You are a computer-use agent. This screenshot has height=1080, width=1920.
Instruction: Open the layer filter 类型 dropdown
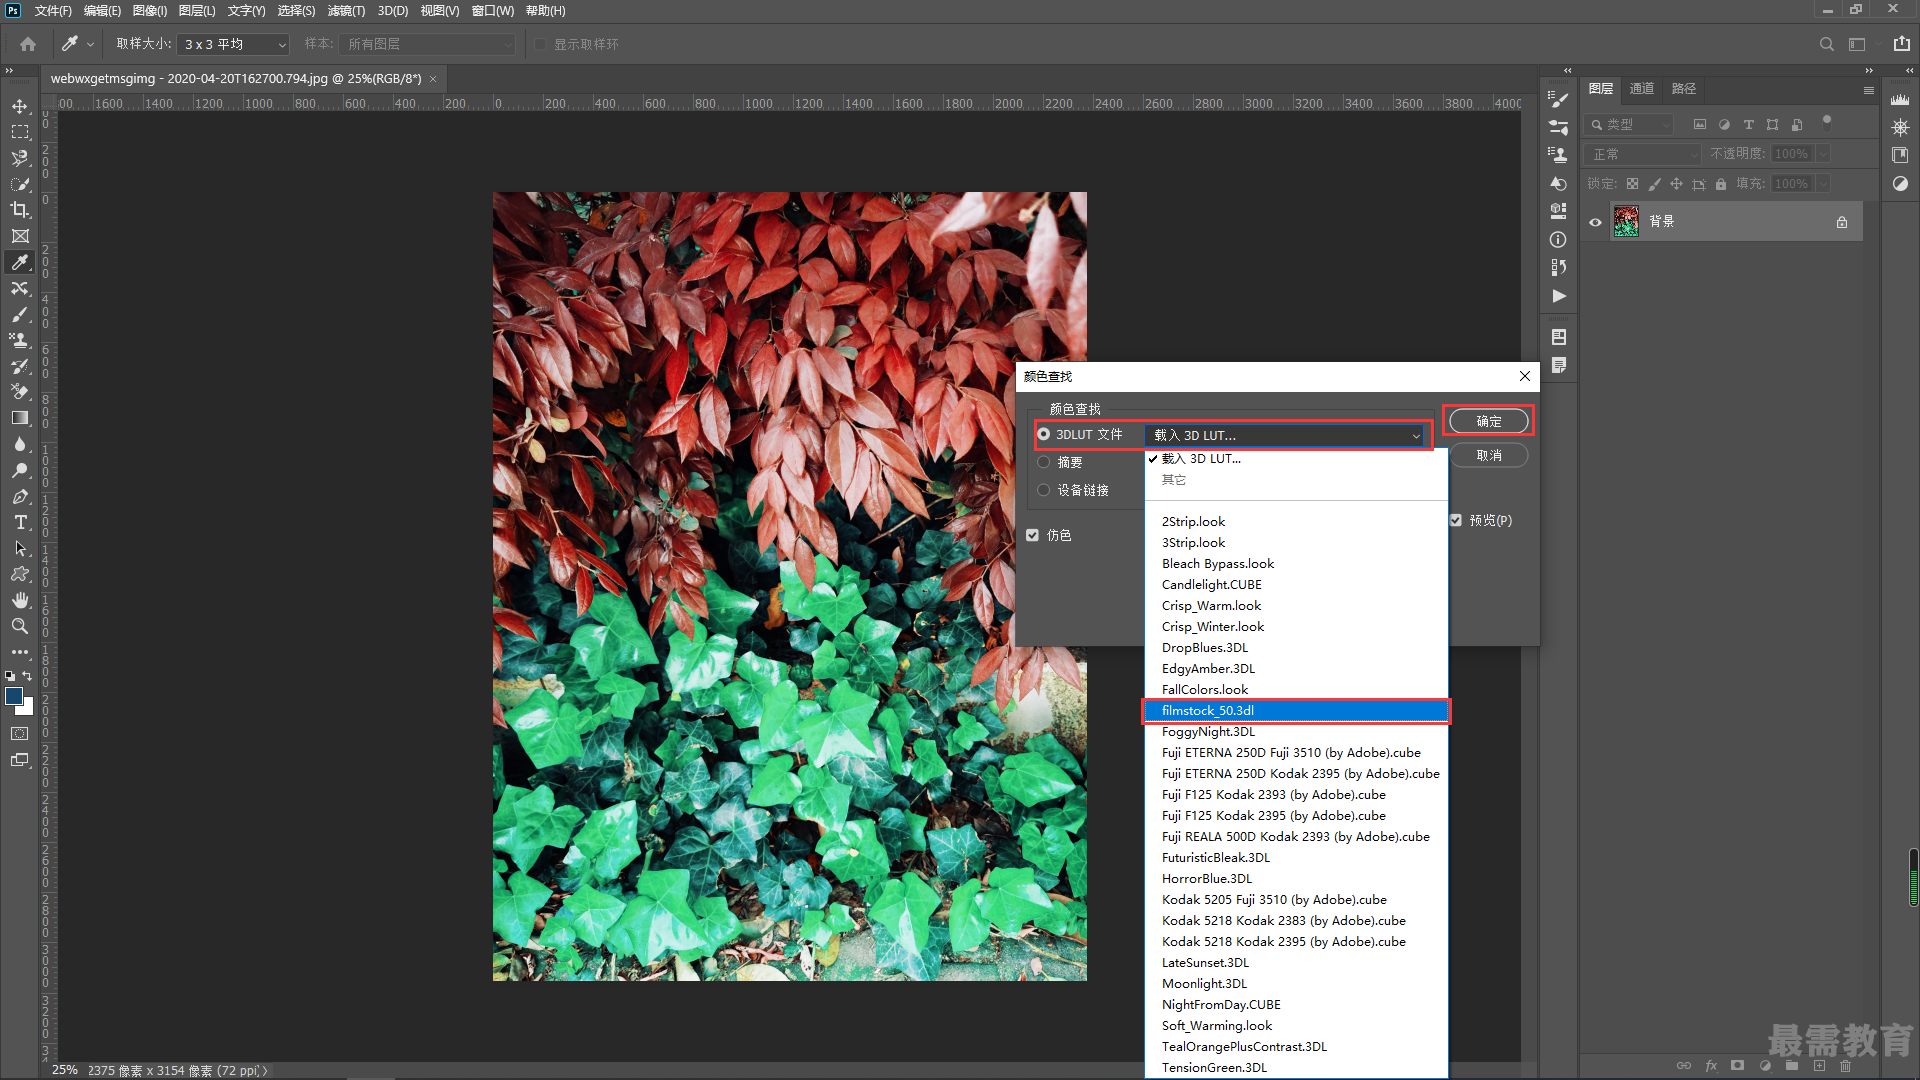coord(1630,124)
